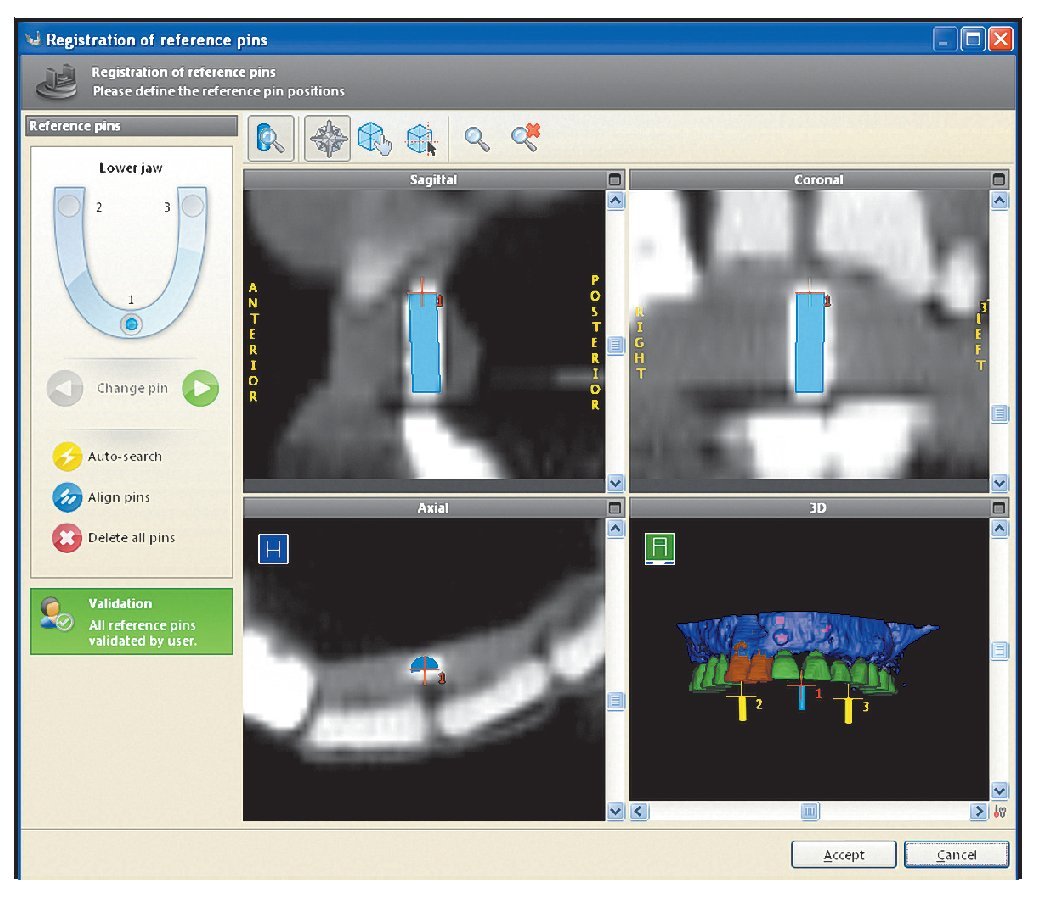Run Auto-search for pins
The width and height of the screenshot is (1037, 900).
67,457
